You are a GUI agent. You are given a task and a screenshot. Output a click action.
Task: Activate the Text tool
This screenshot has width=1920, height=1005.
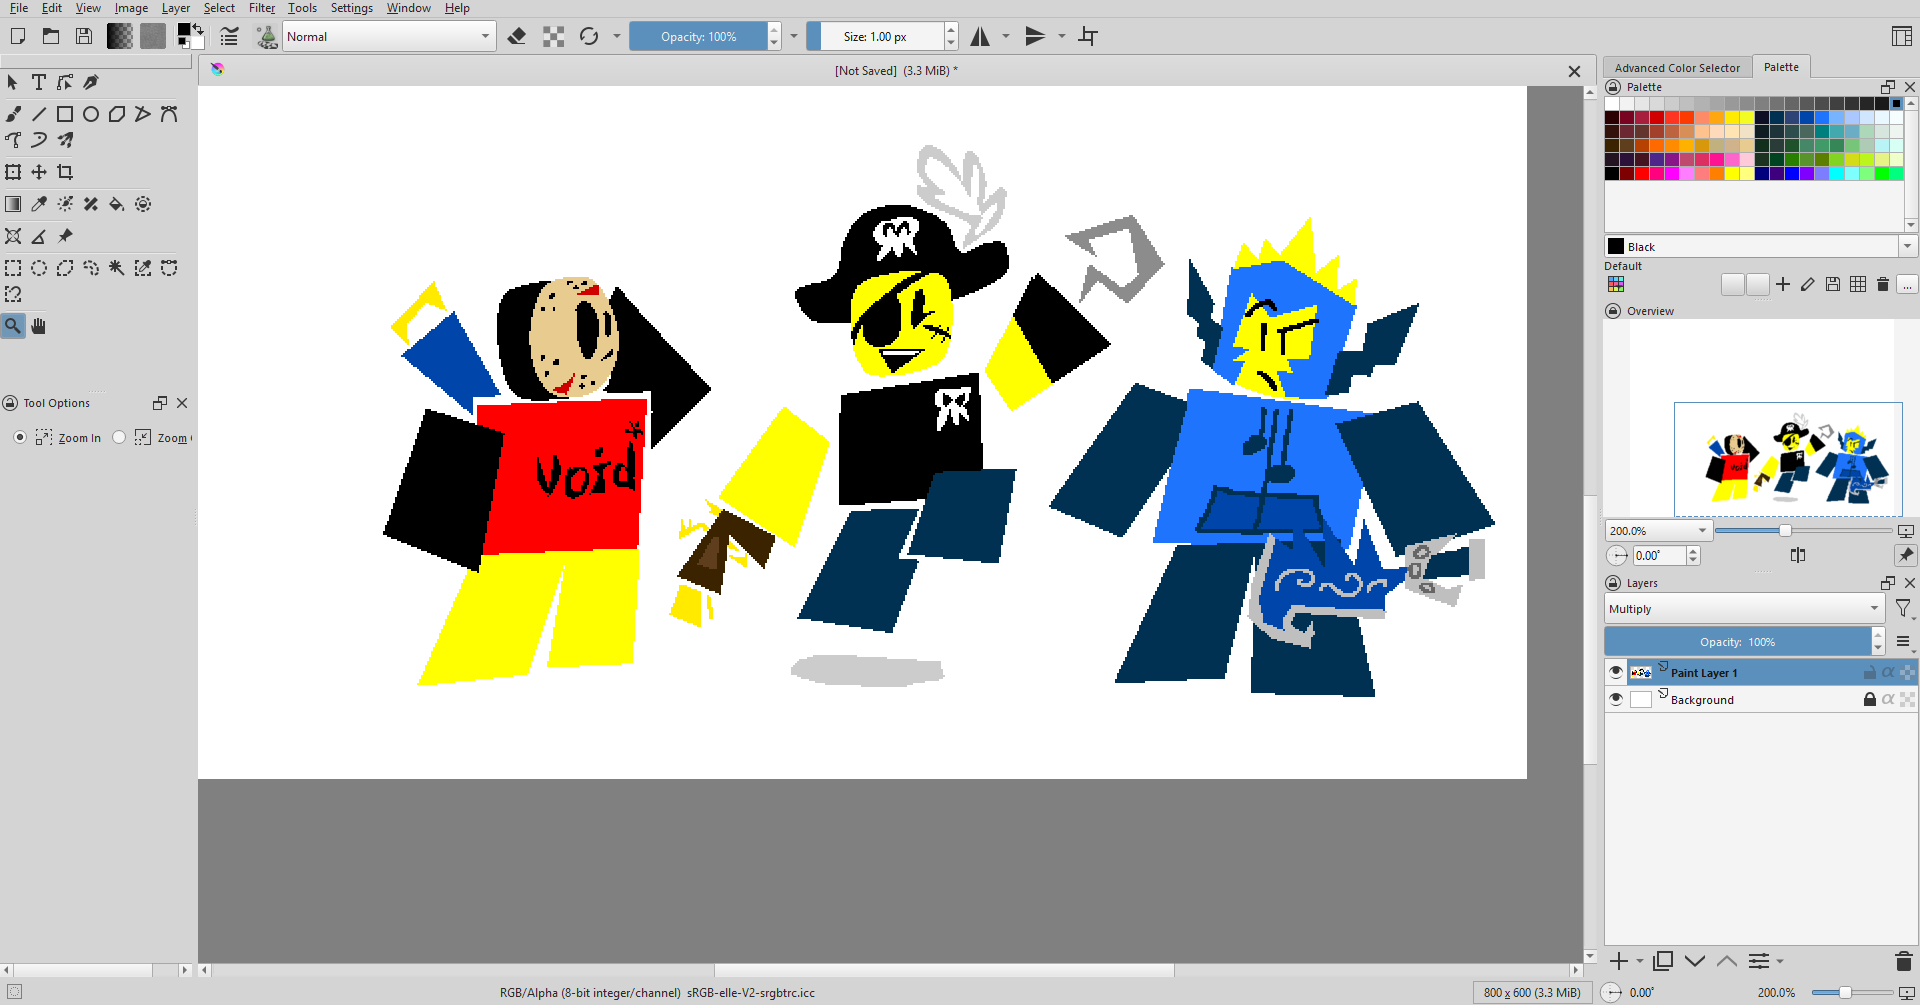point(39,82)
